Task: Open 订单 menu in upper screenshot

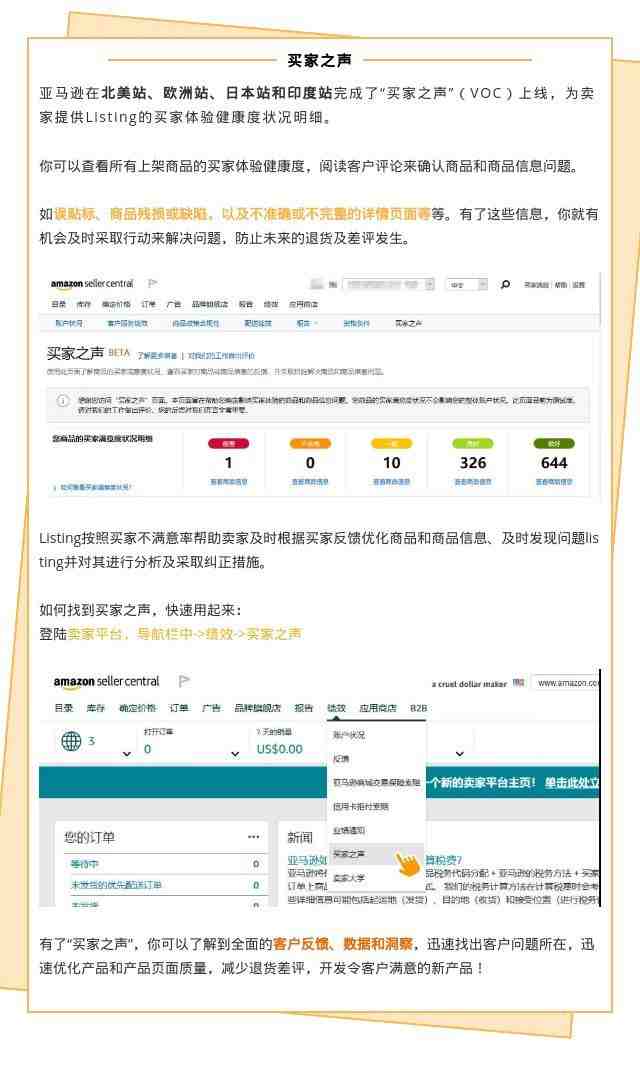Action: [x=148, y=303]
